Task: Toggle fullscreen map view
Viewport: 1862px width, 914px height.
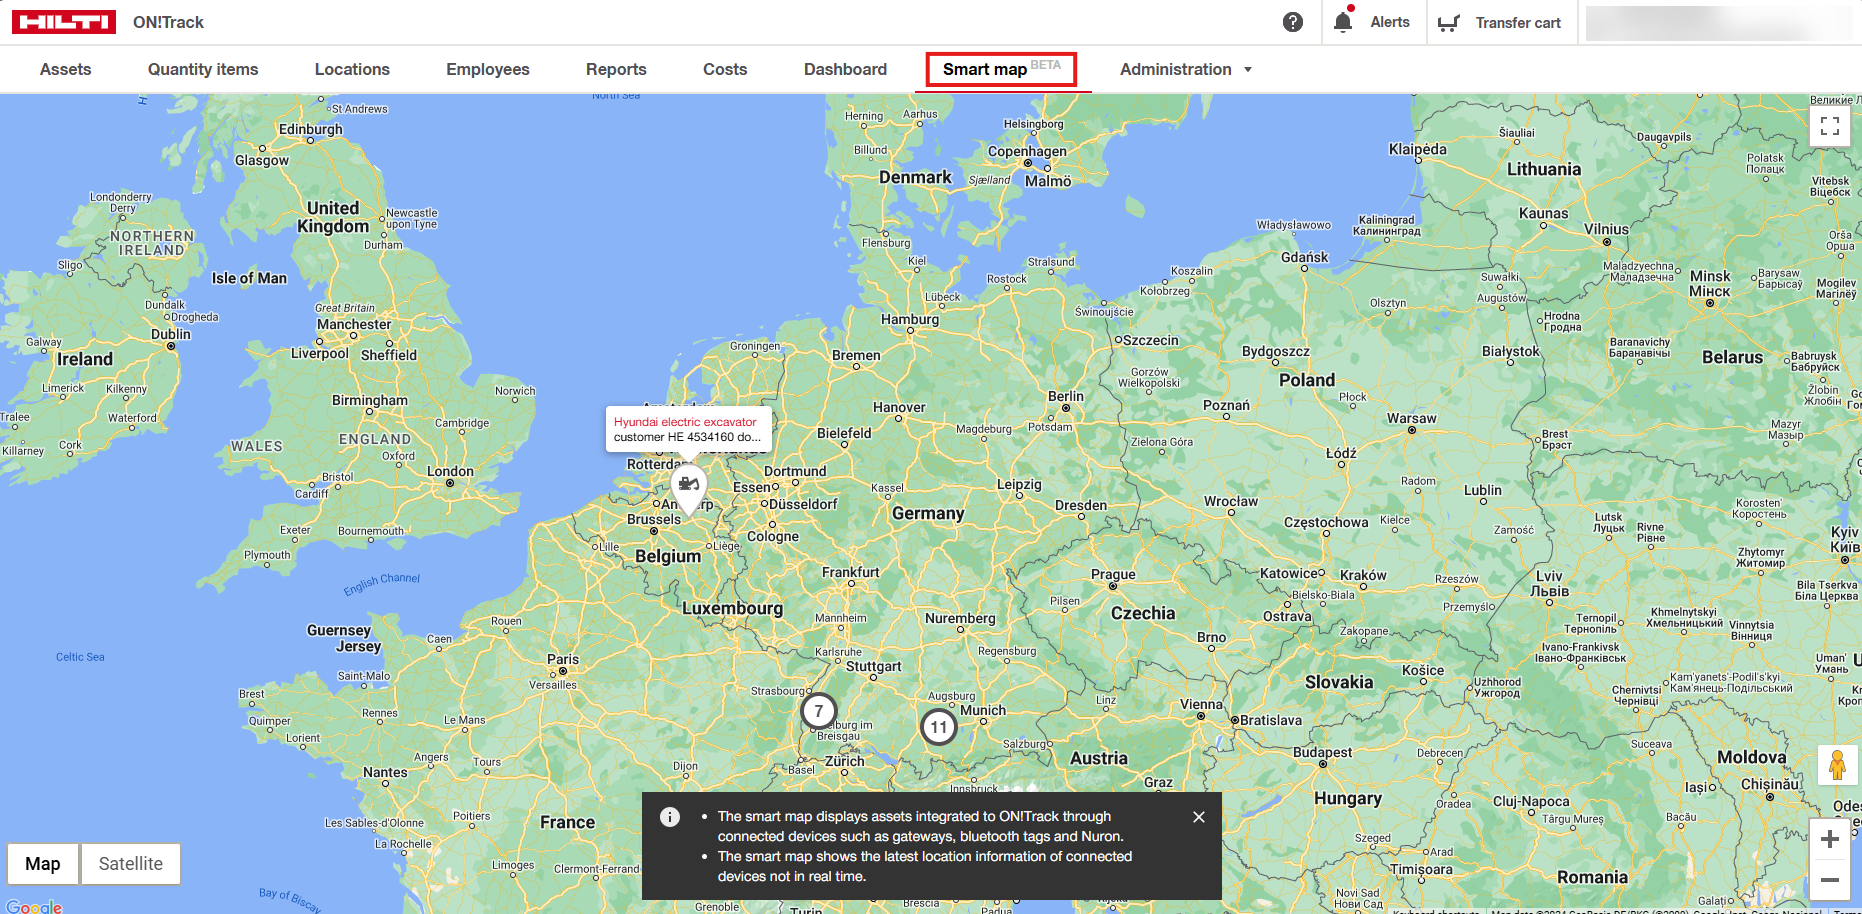Action: point(1829,126)
